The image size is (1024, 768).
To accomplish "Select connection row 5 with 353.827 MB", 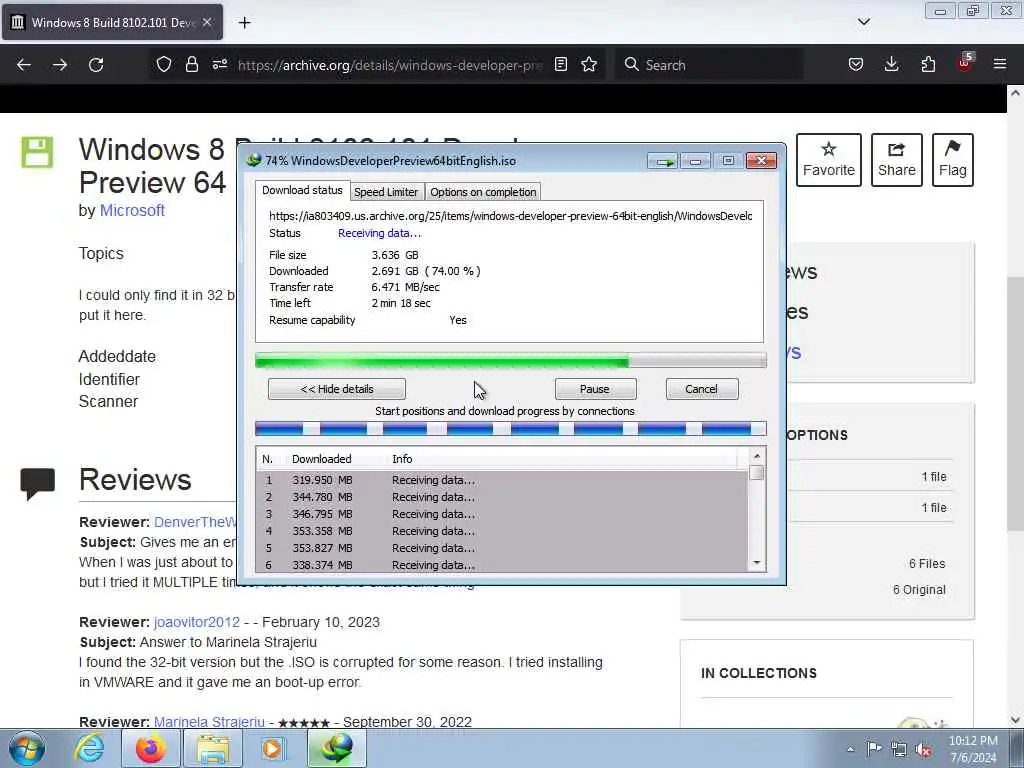I will (x=502, y=548).
